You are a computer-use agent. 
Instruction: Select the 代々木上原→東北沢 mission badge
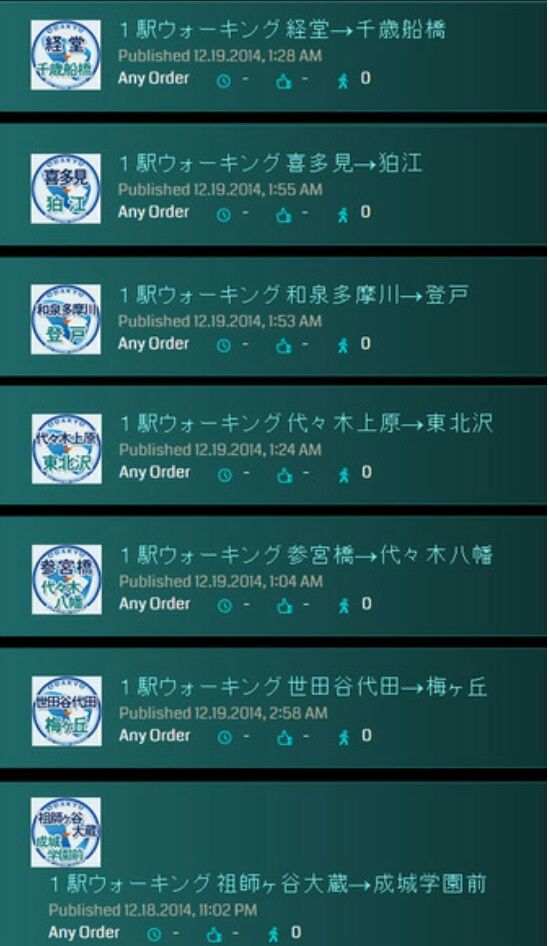tap(66, 448)
